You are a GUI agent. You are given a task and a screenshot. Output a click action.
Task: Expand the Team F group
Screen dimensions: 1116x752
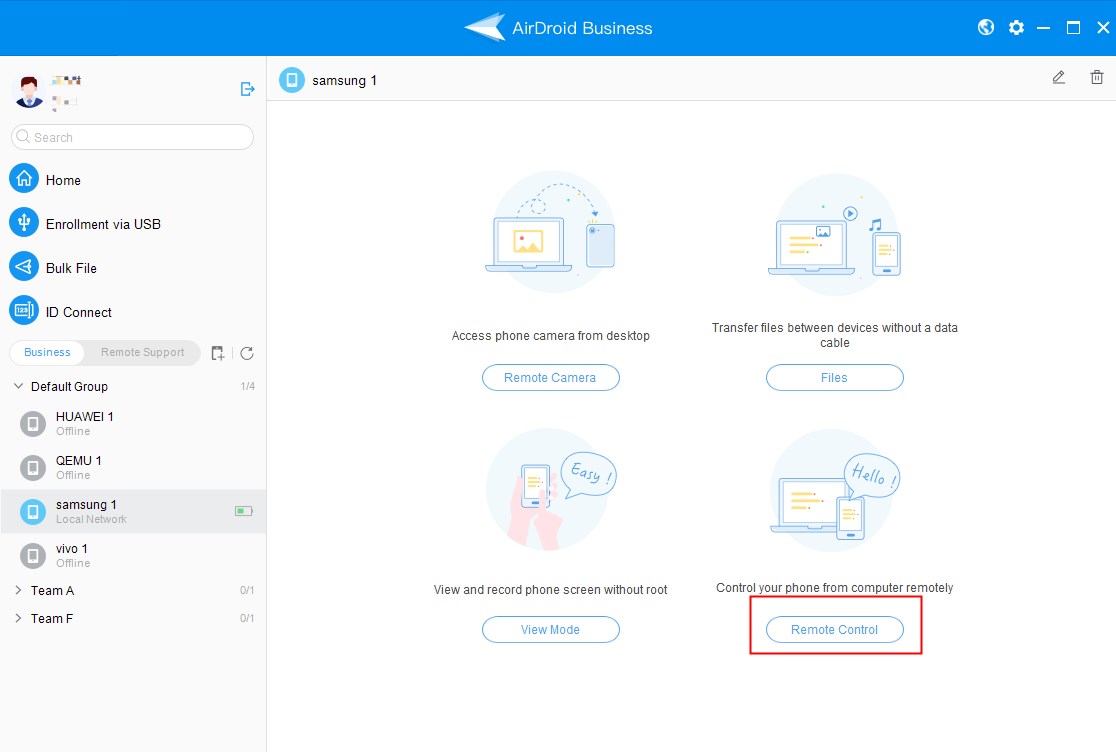point(19,618)
